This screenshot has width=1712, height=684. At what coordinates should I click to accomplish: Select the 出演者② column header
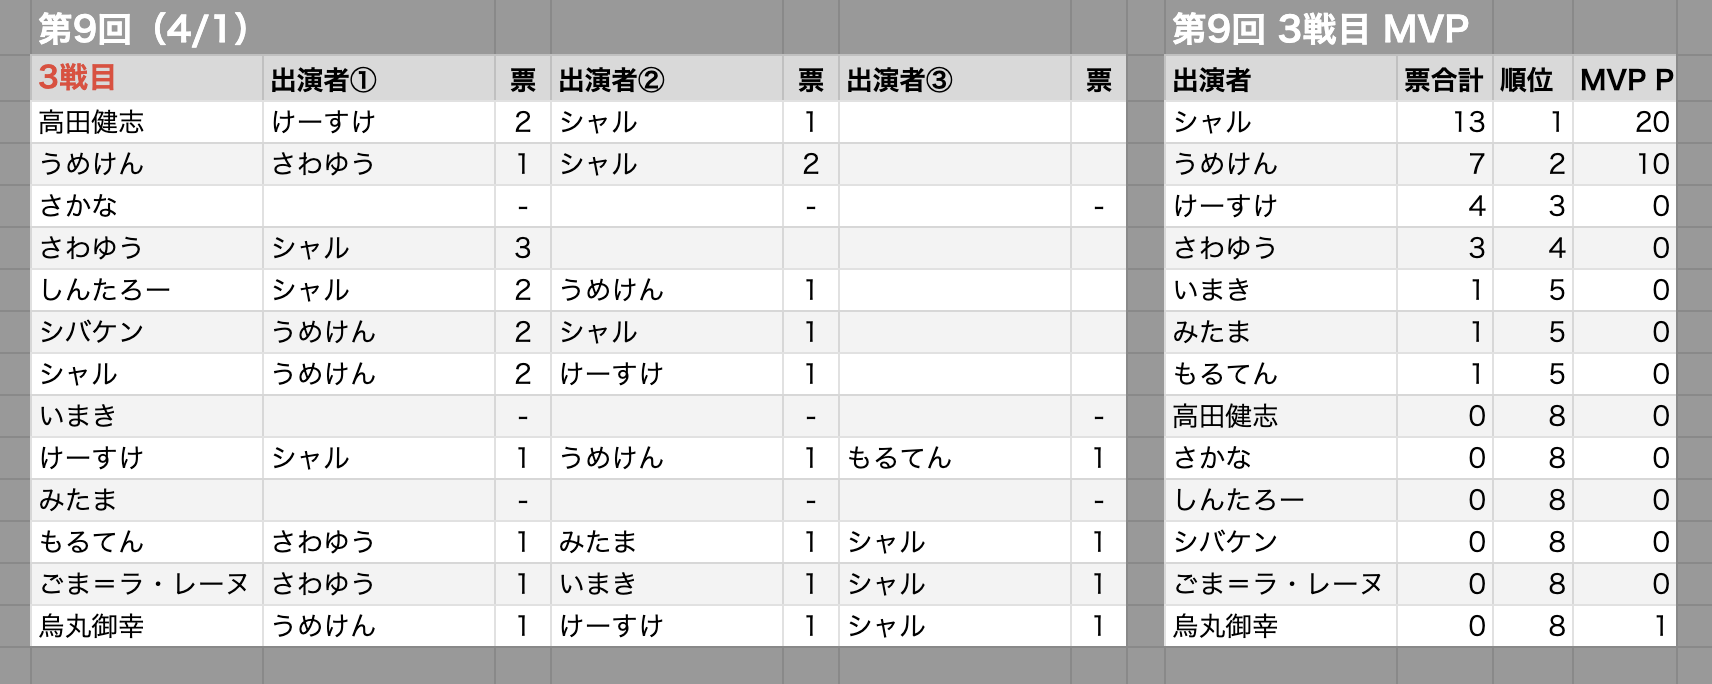(666, 78)
